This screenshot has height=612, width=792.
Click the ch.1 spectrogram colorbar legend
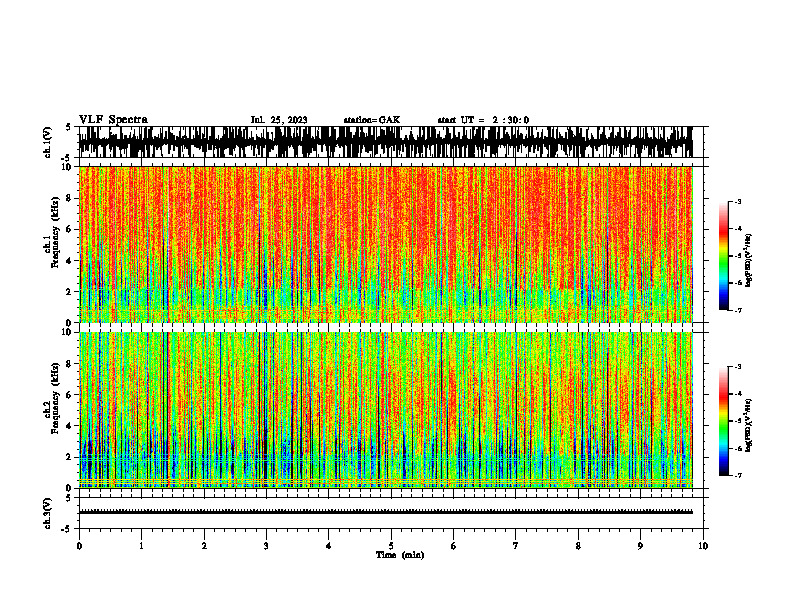[x=723, y=256]
